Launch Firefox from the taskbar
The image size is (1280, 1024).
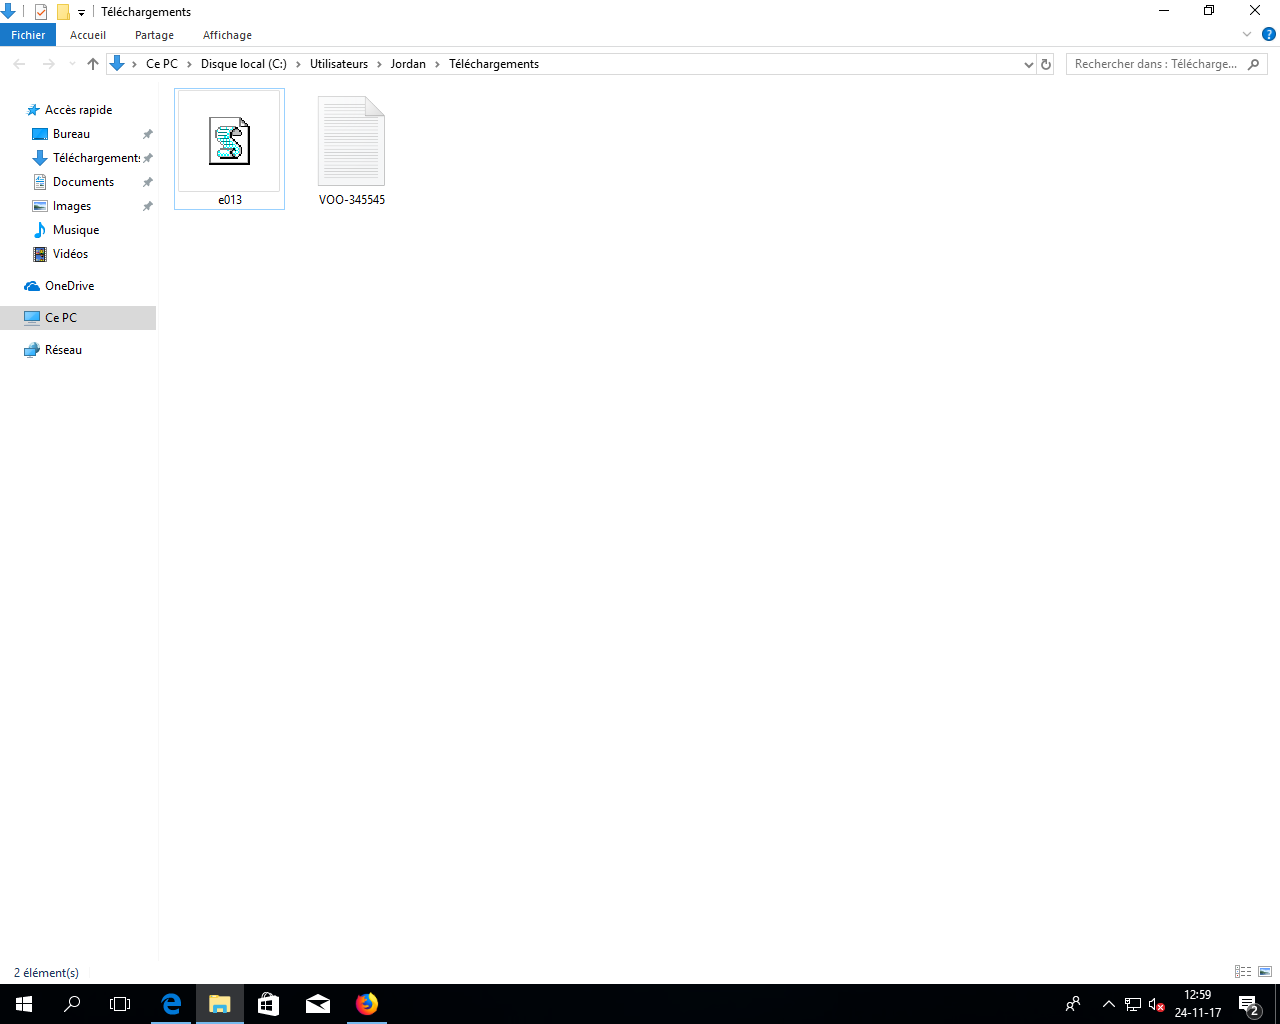[x=367, y=1004]
